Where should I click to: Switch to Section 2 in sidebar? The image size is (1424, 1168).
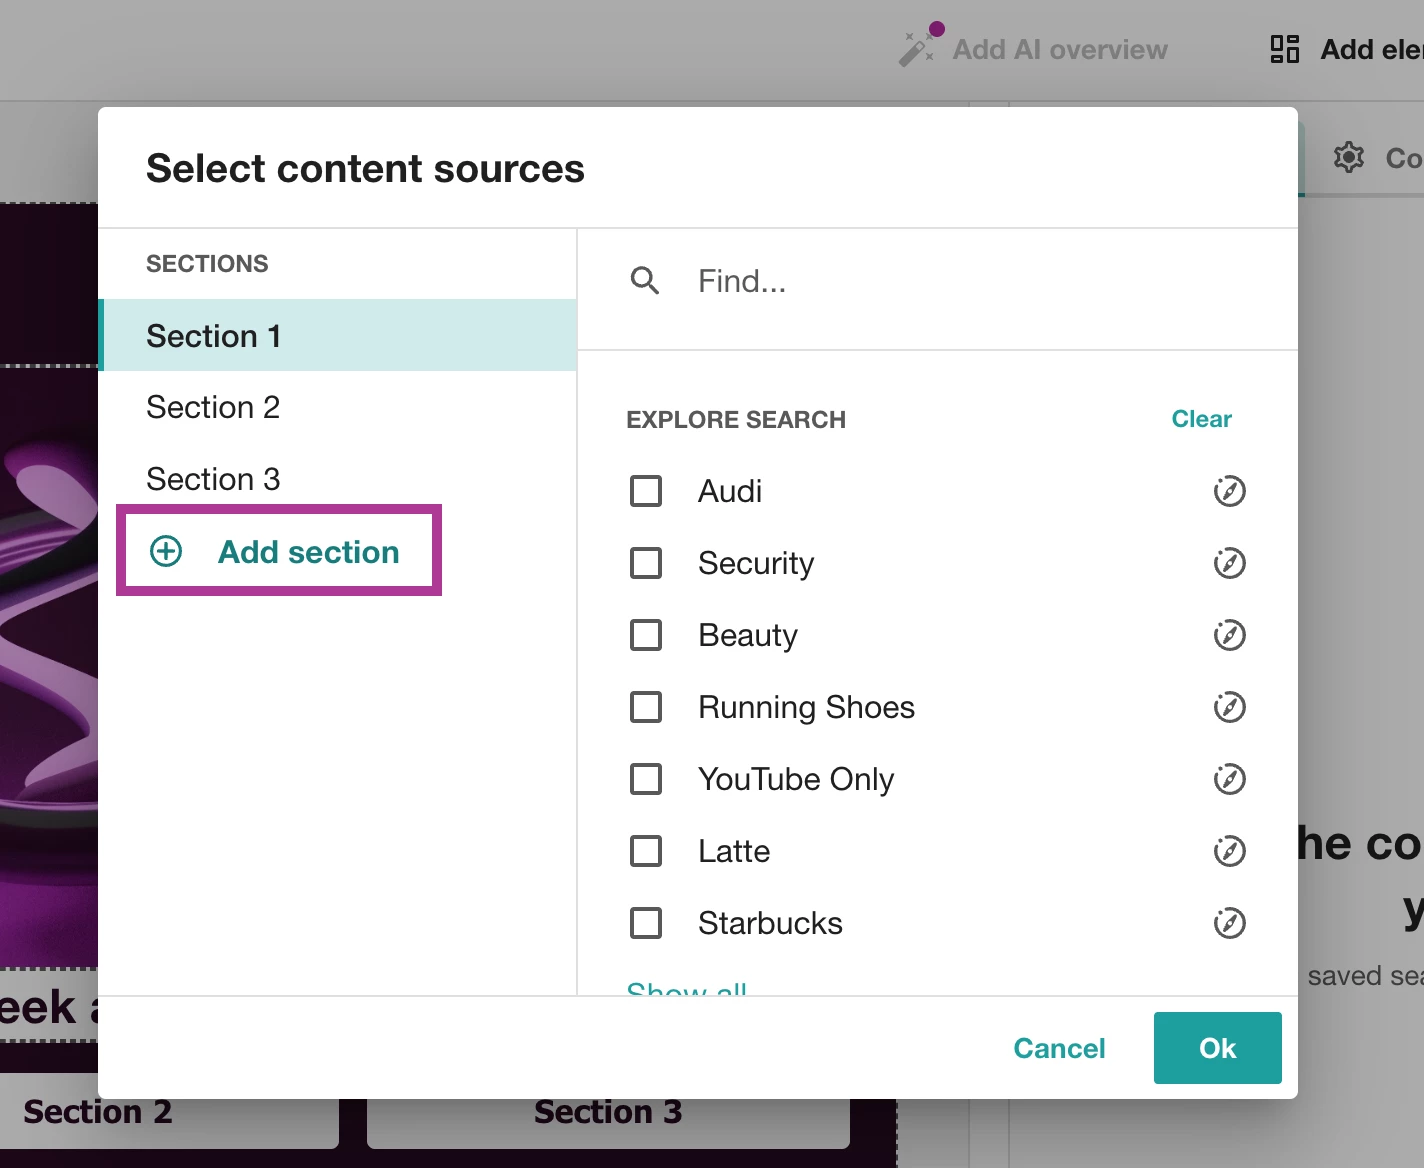[213, 407]
